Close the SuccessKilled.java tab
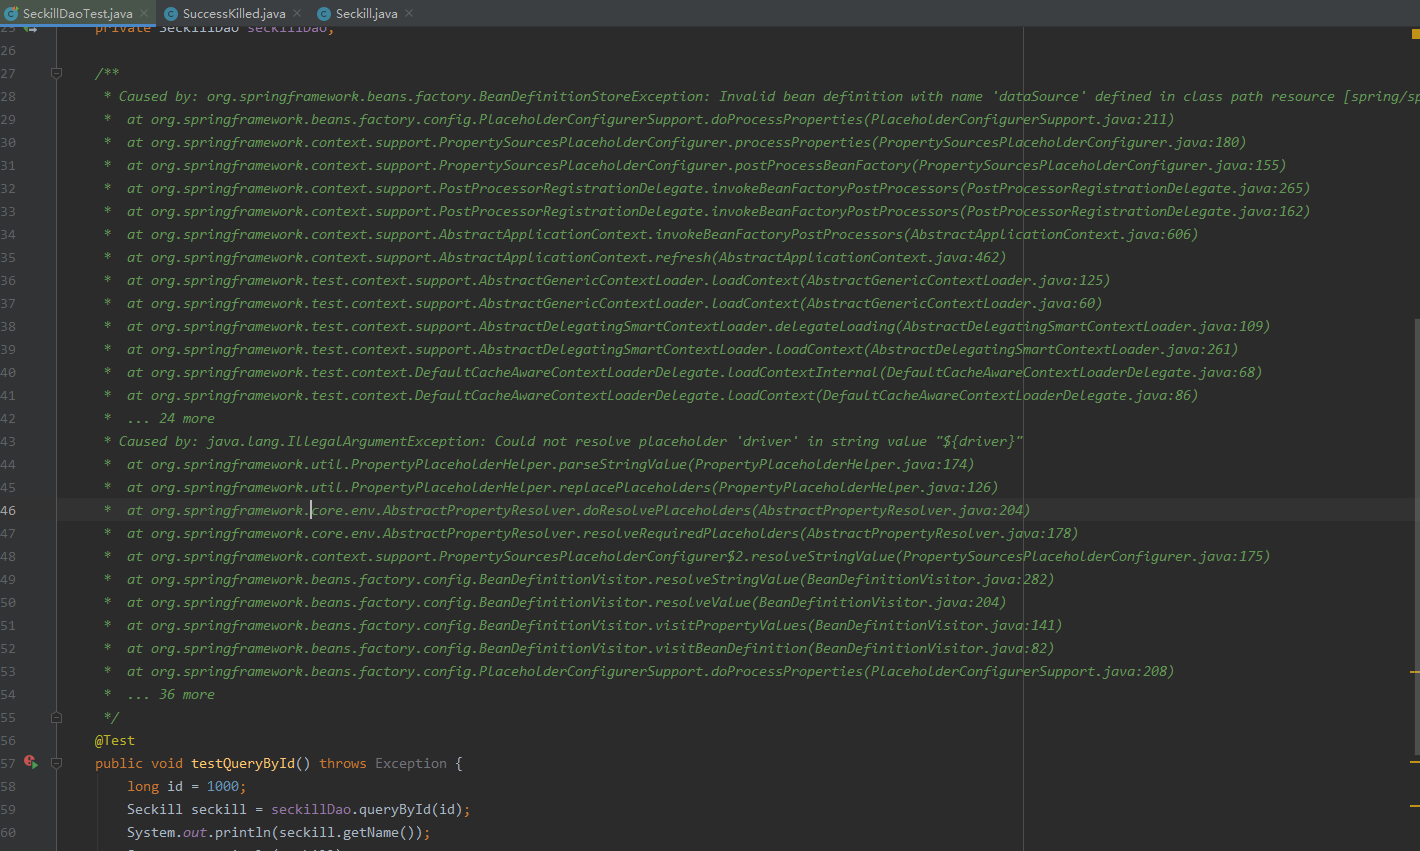1420x851 pixels. (x=297, y=13)
